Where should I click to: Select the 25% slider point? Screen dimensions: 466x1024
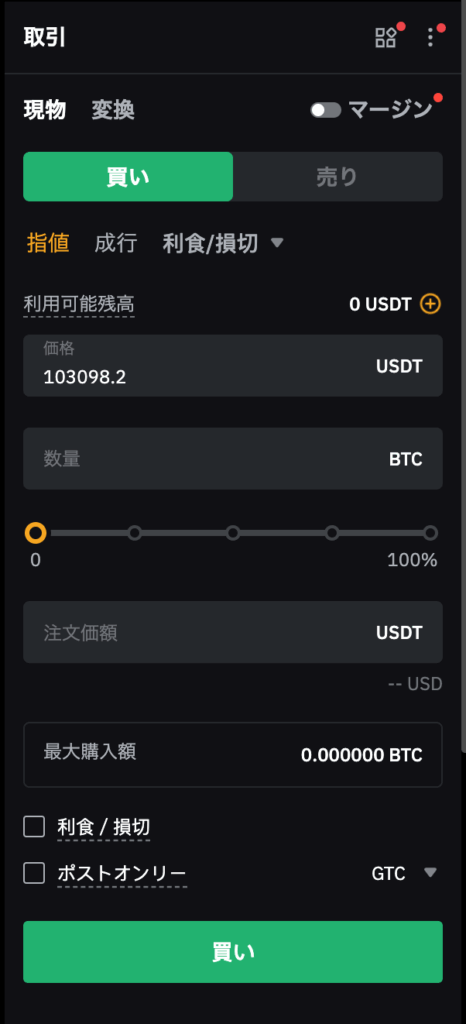coord(134,533)
